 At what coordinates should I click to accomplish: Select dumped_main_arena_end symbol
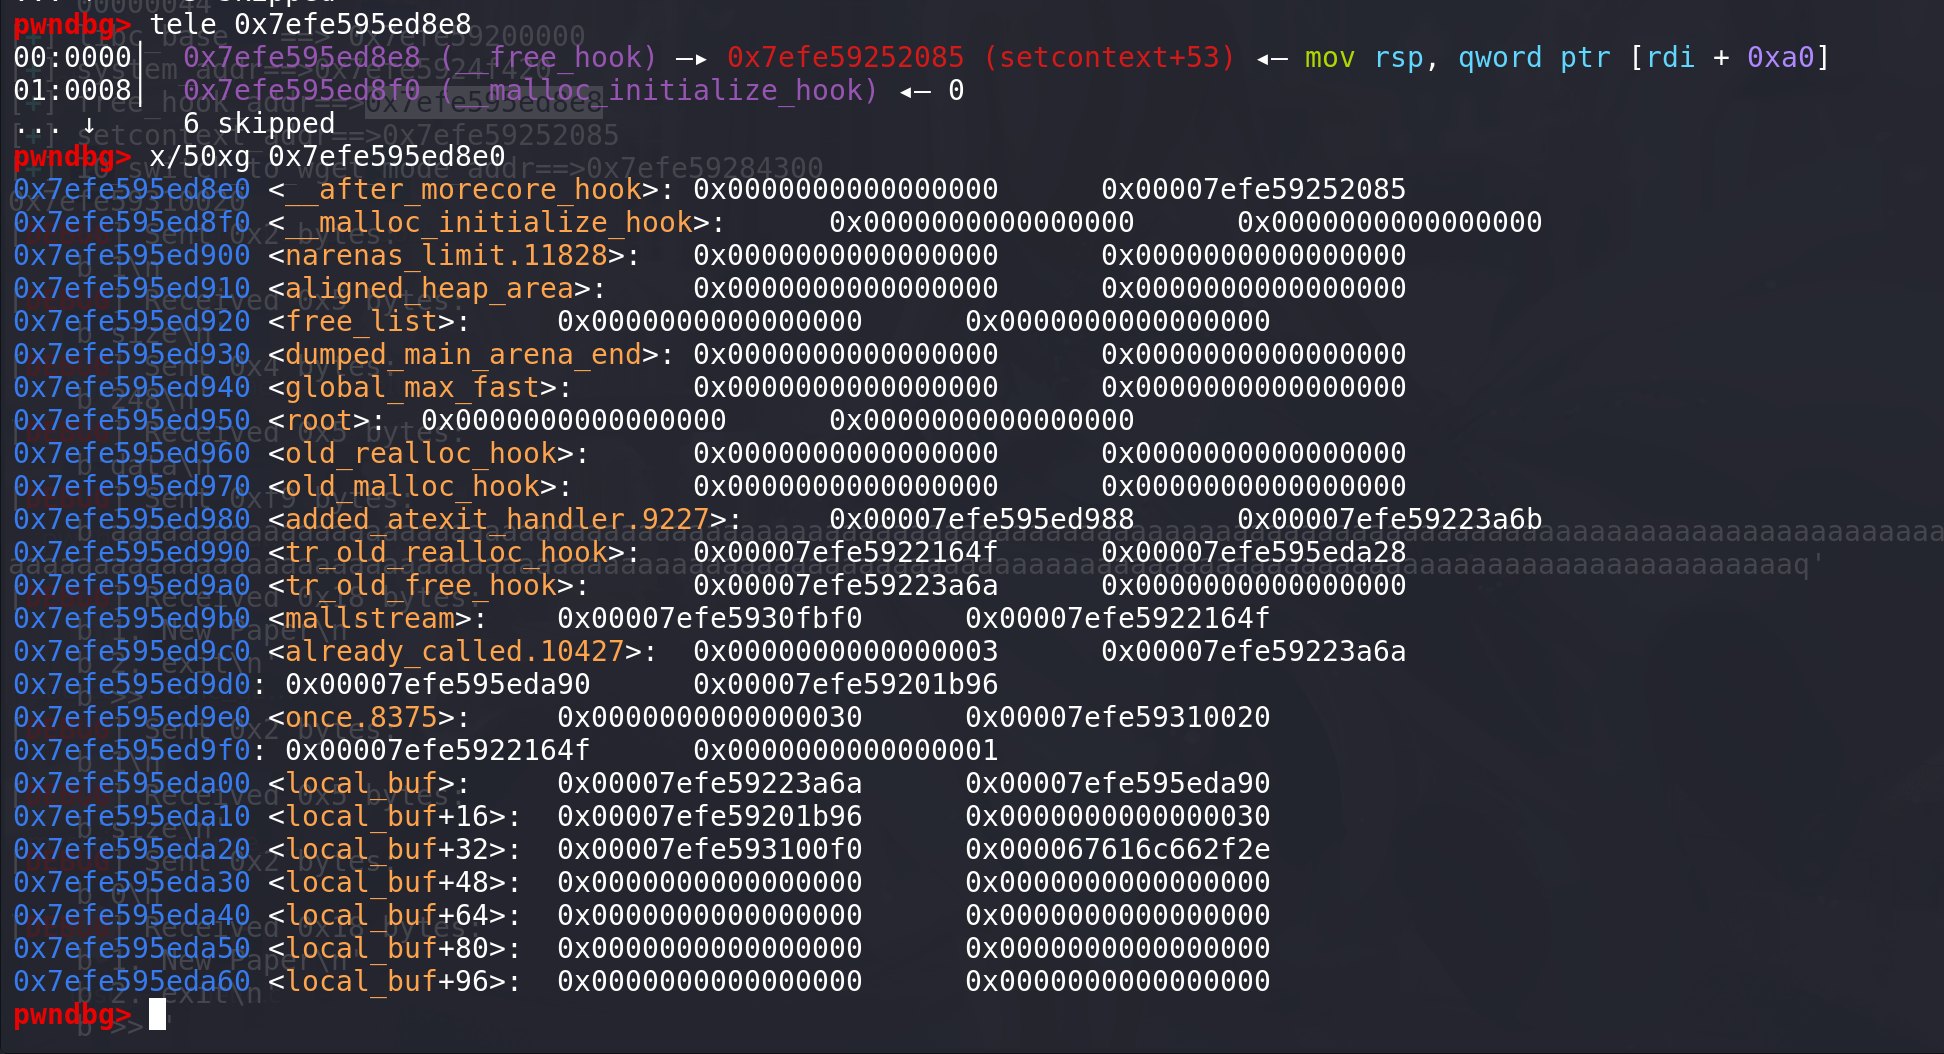(464, 354)
